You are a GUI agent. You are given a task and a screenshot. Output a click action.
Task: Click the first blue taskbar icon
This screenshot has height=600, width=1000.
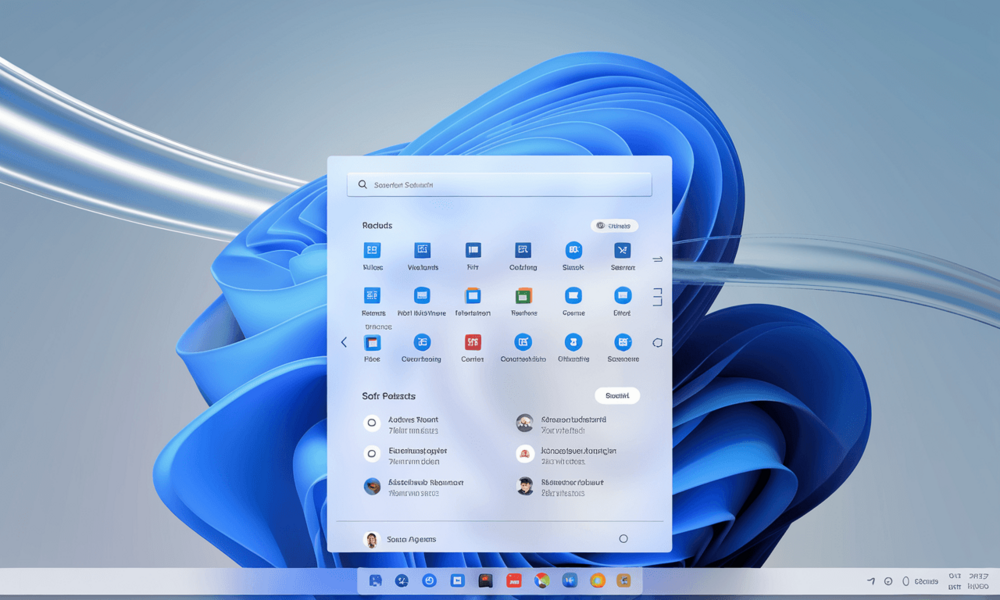pyautogui.click(x=376, y=580)
